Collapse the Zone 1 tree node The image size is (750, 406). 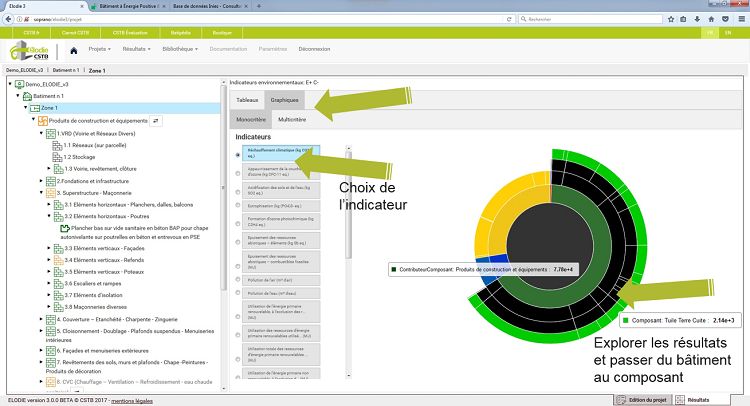(26, 108)
